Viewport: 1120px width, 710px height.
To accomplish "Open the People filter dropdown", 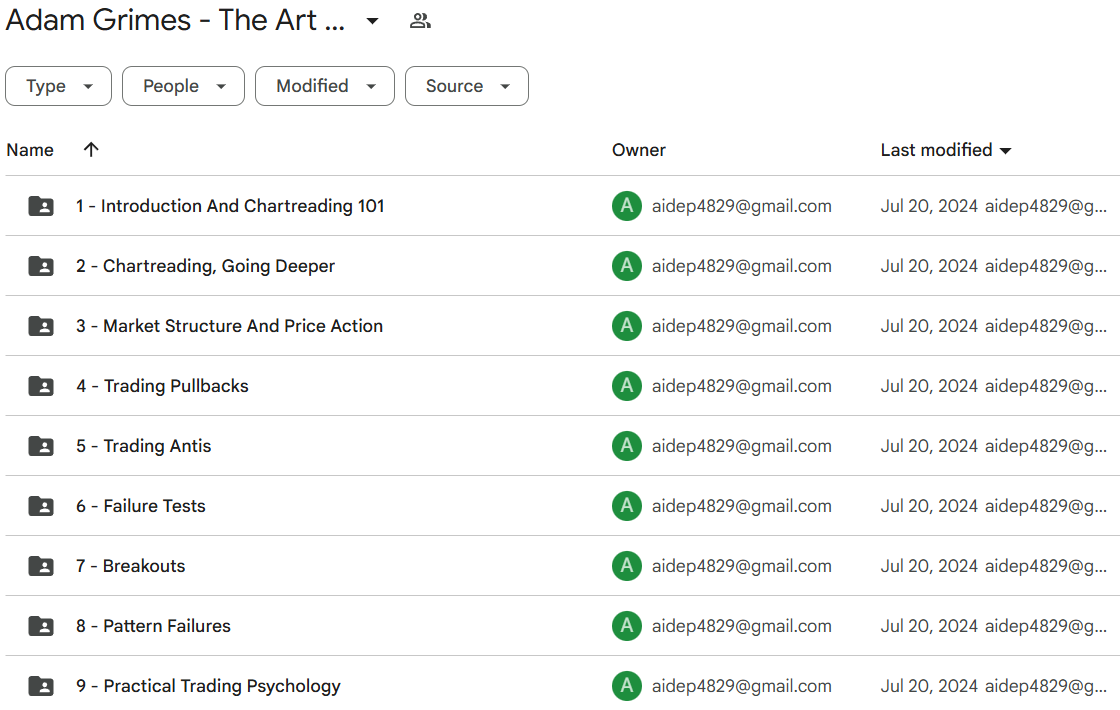I will click(184, 86).
